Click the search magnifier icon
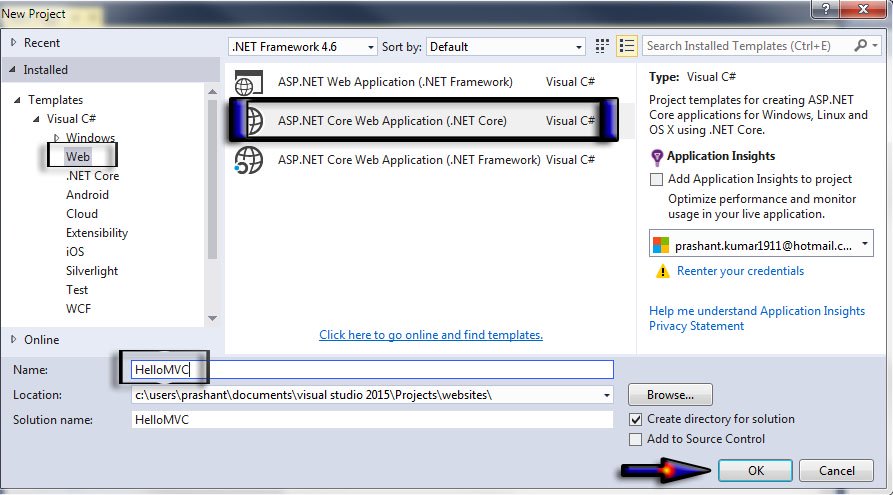This screenshot has width=893, height=495. (x=861, y=46)
